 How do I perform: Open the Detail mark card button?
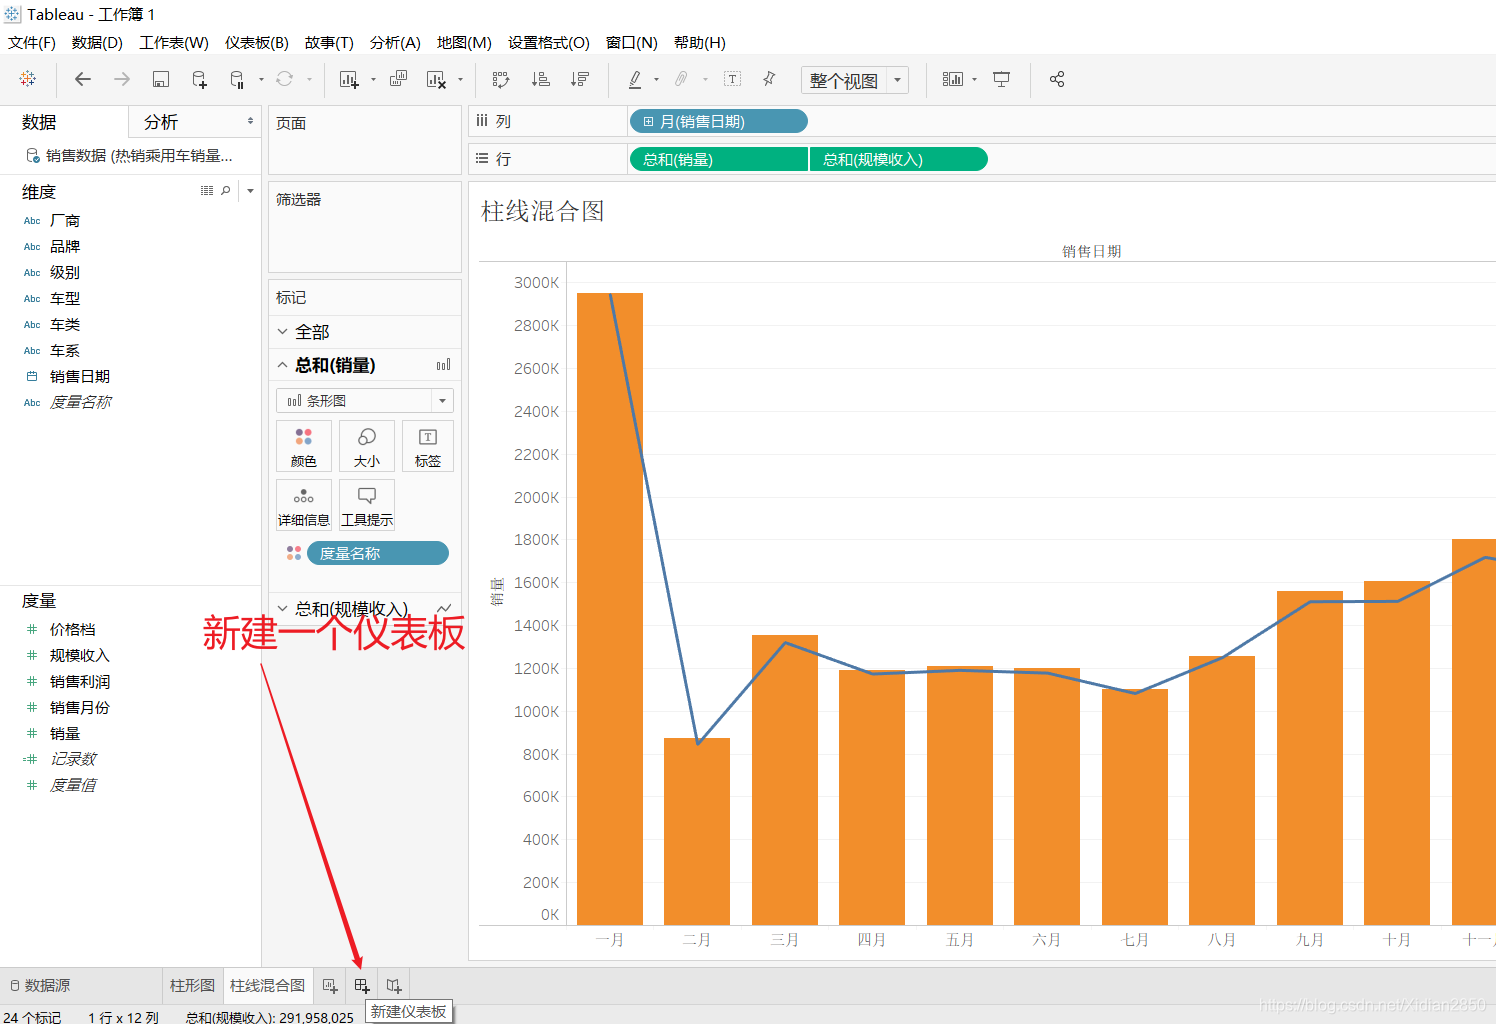tap(304, 505)
